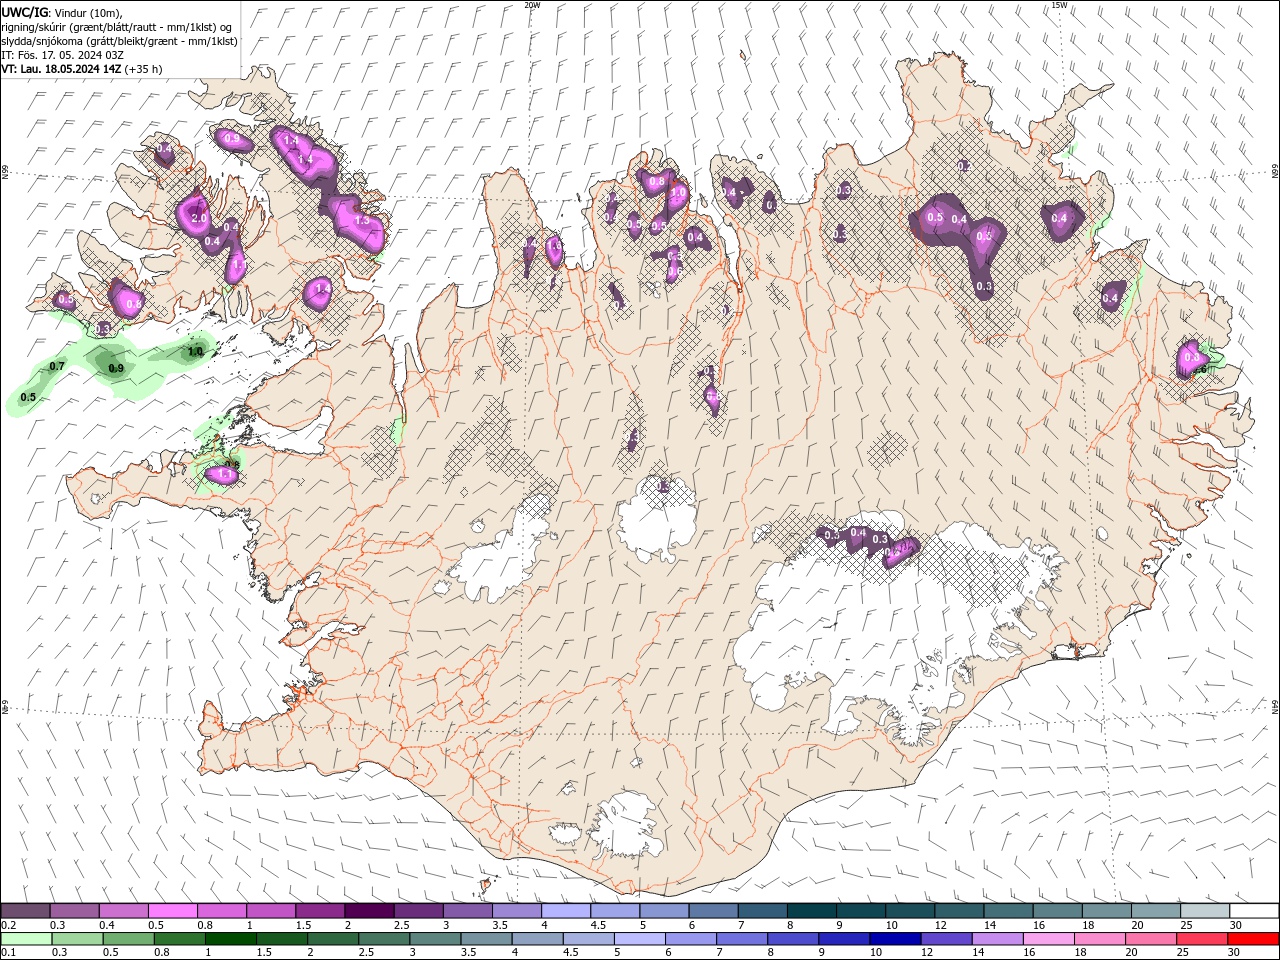
Task: Click the "rigning/skúrir" legend description line
Action: pyautogui.click(x=117, y=27)
